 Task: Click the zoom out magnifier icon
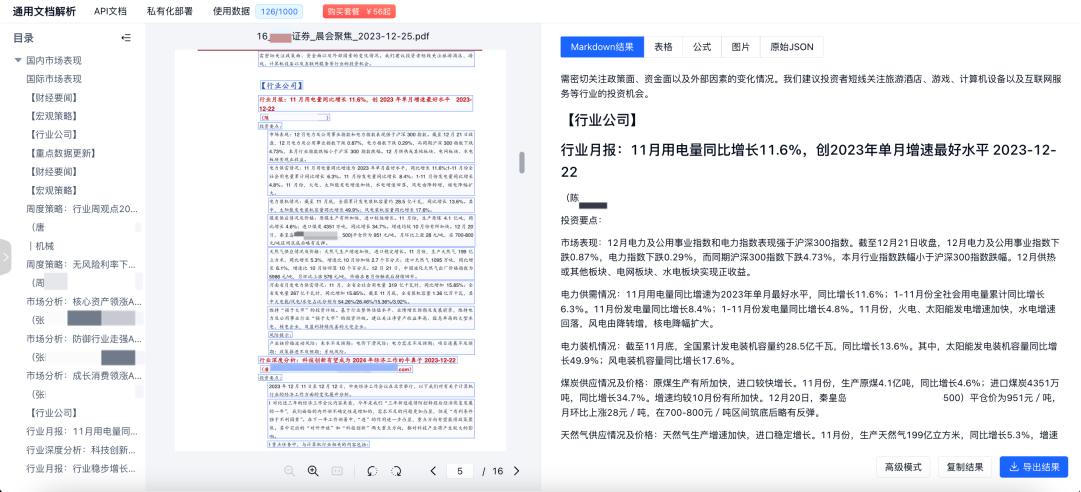click(289, 470)
